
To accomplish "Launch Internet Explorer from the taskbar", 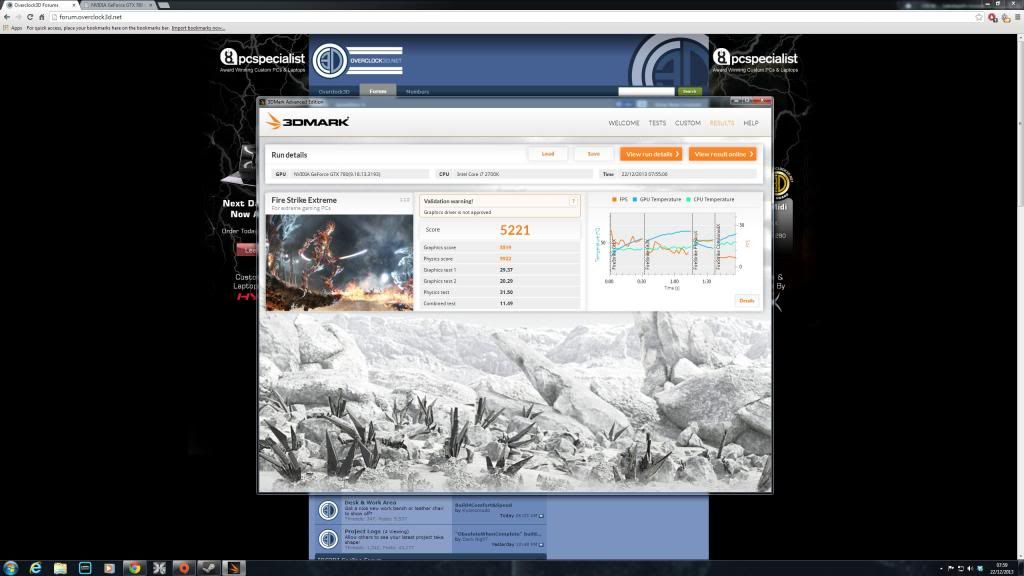I will click(x=35, y=568).
